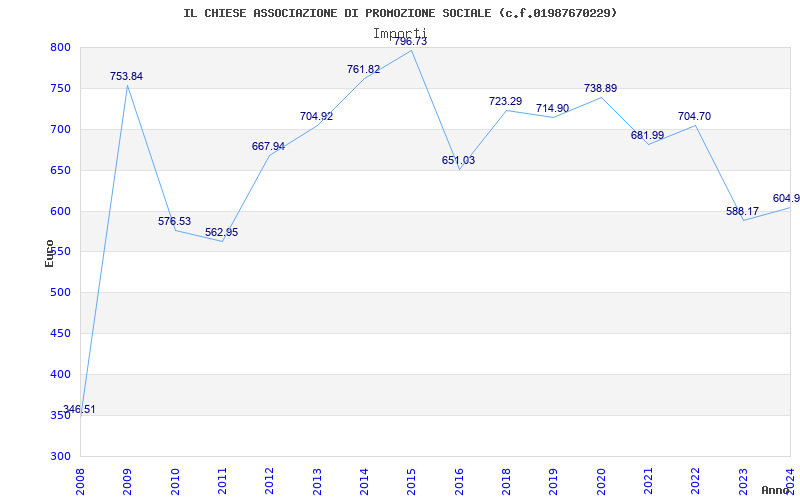Select data label 562.95
Image resolution: width=800 pixels, height=500 pixels.
pos(221,232)
